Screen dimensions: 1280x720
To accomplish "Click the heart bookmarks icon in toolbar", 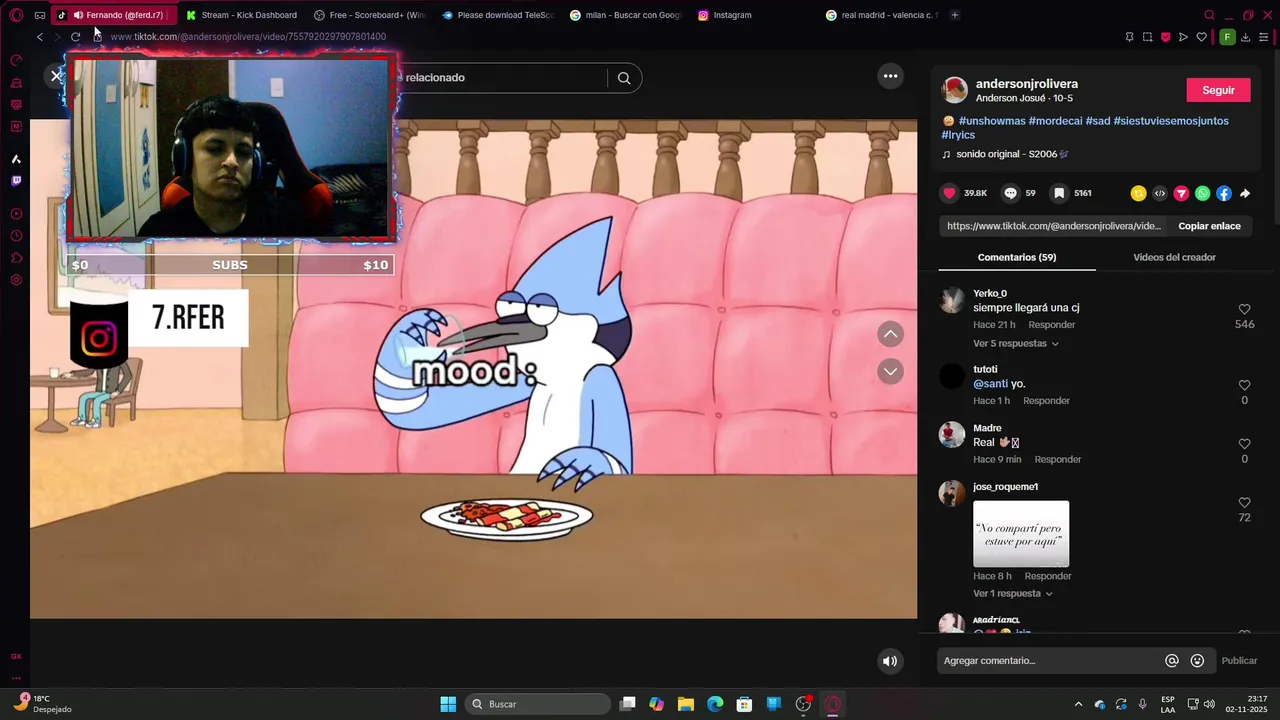I will tap(1201, 37).
